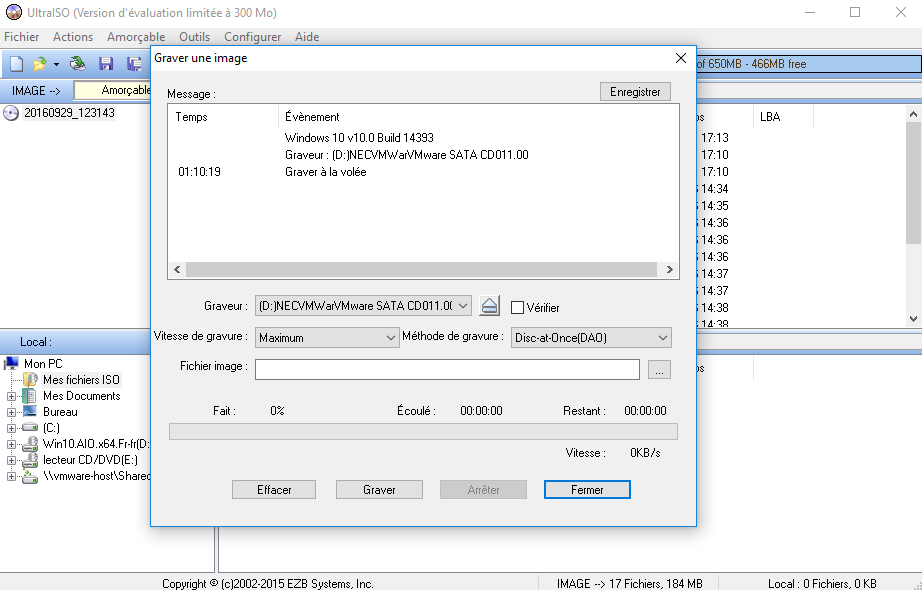
Task: Click the browse (...) button for Fichier image
Action: [659, 369]
